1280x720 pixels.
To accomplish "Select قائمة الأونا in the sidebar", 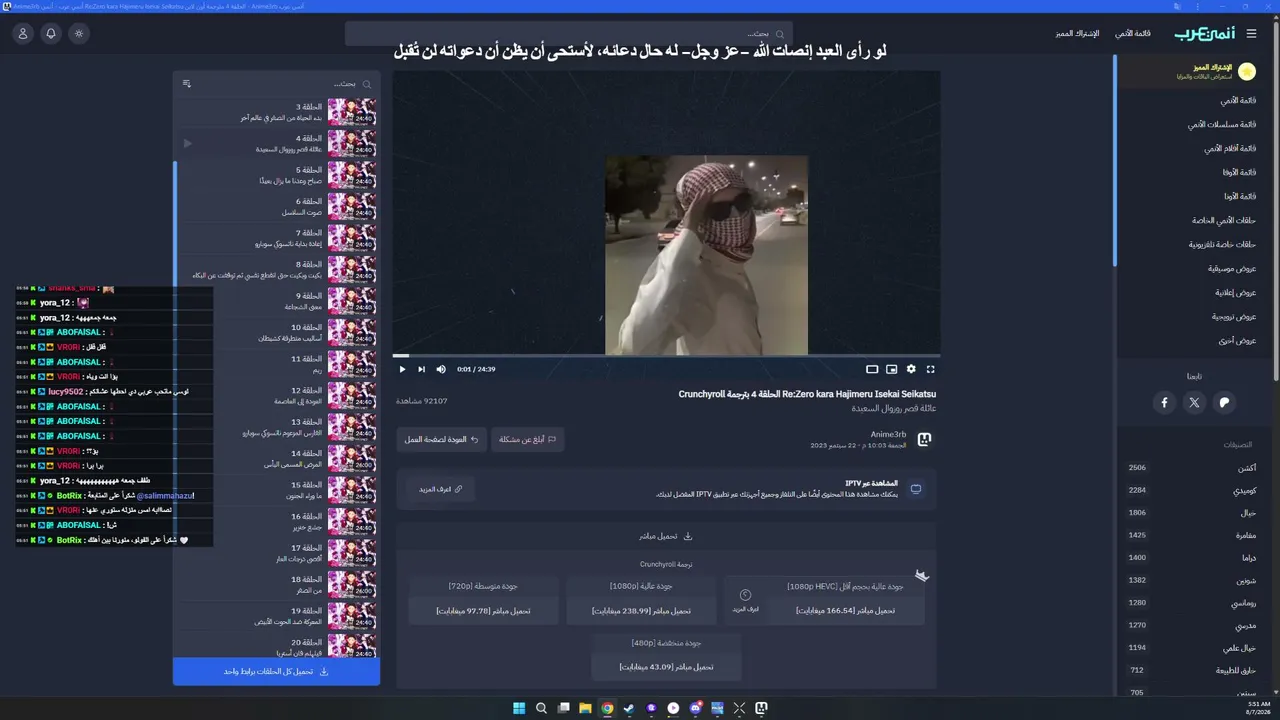I will pos(1240,196).
